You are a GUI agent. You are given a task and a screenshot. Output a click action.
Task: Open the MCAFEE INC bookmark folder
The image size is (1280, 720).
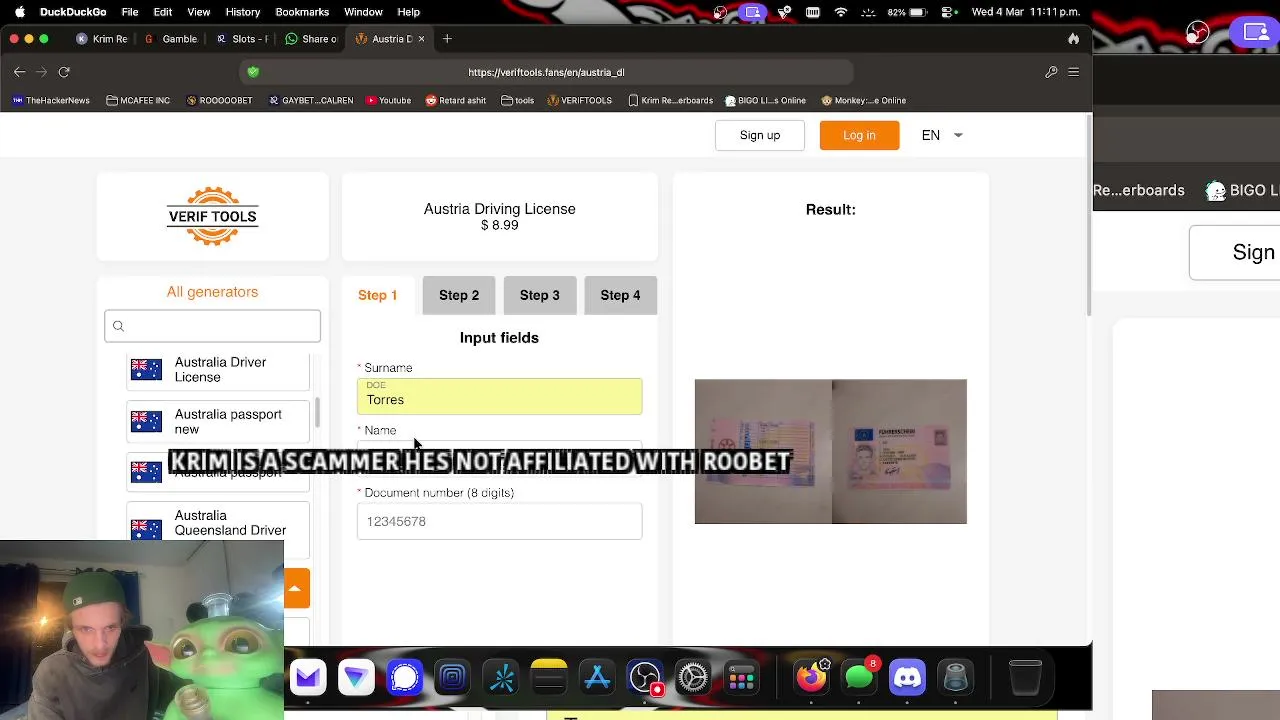[138, 100]
